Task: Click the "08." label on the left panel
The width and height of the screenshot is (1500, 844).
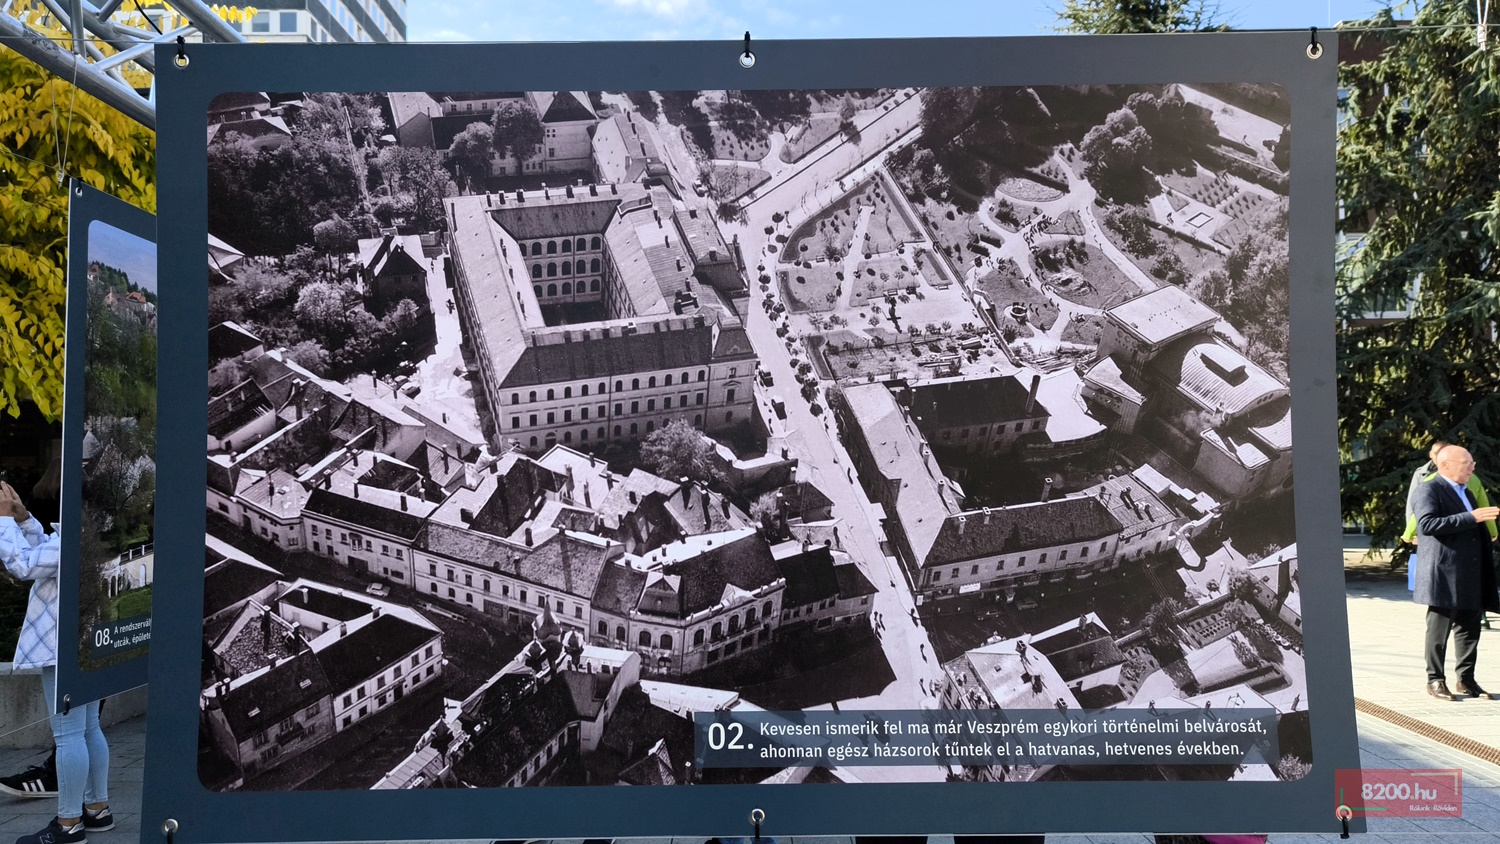Action: (x=103, y=636)
